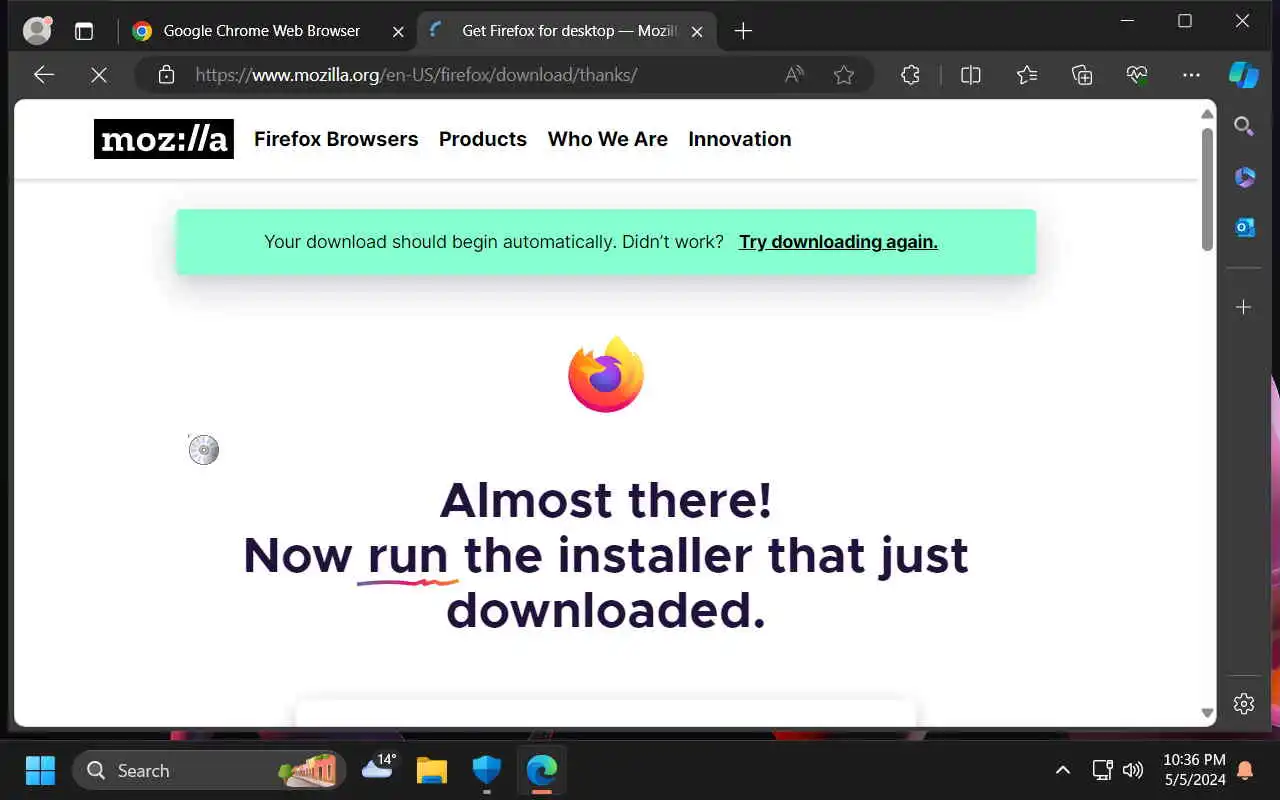This screenshot has width=1280, height=800.
Task: Activate Read aloud icon in address bar
Action: click(794, 75)
